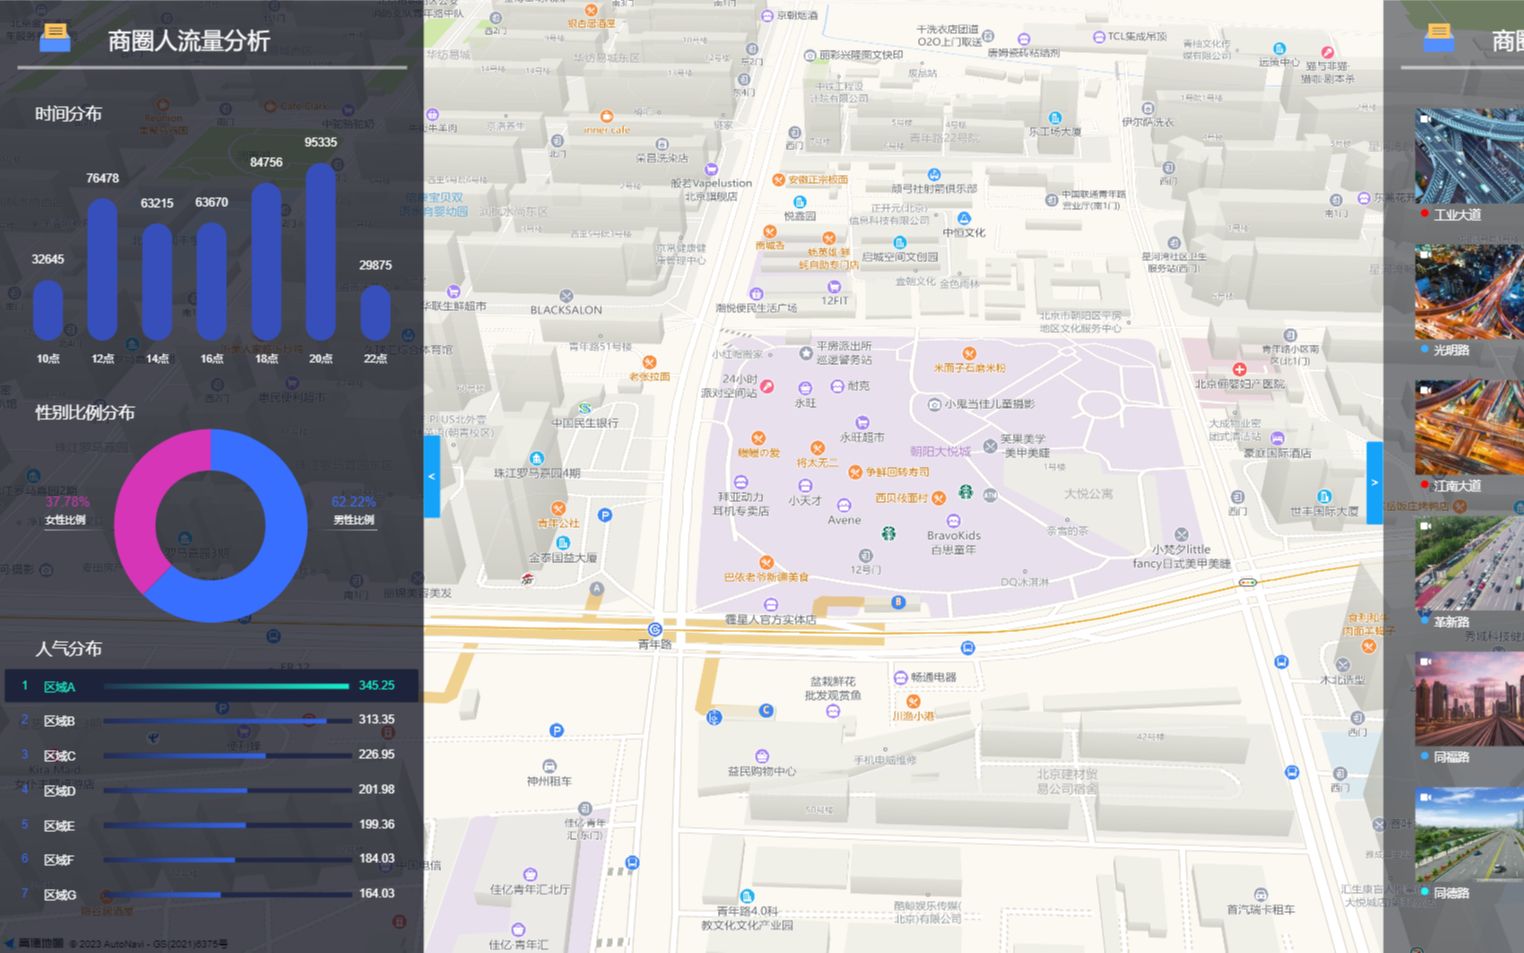
Task: Click the video camera icon on 同德路 feed
Action: pyautogui.click(x=1426, y=797)
